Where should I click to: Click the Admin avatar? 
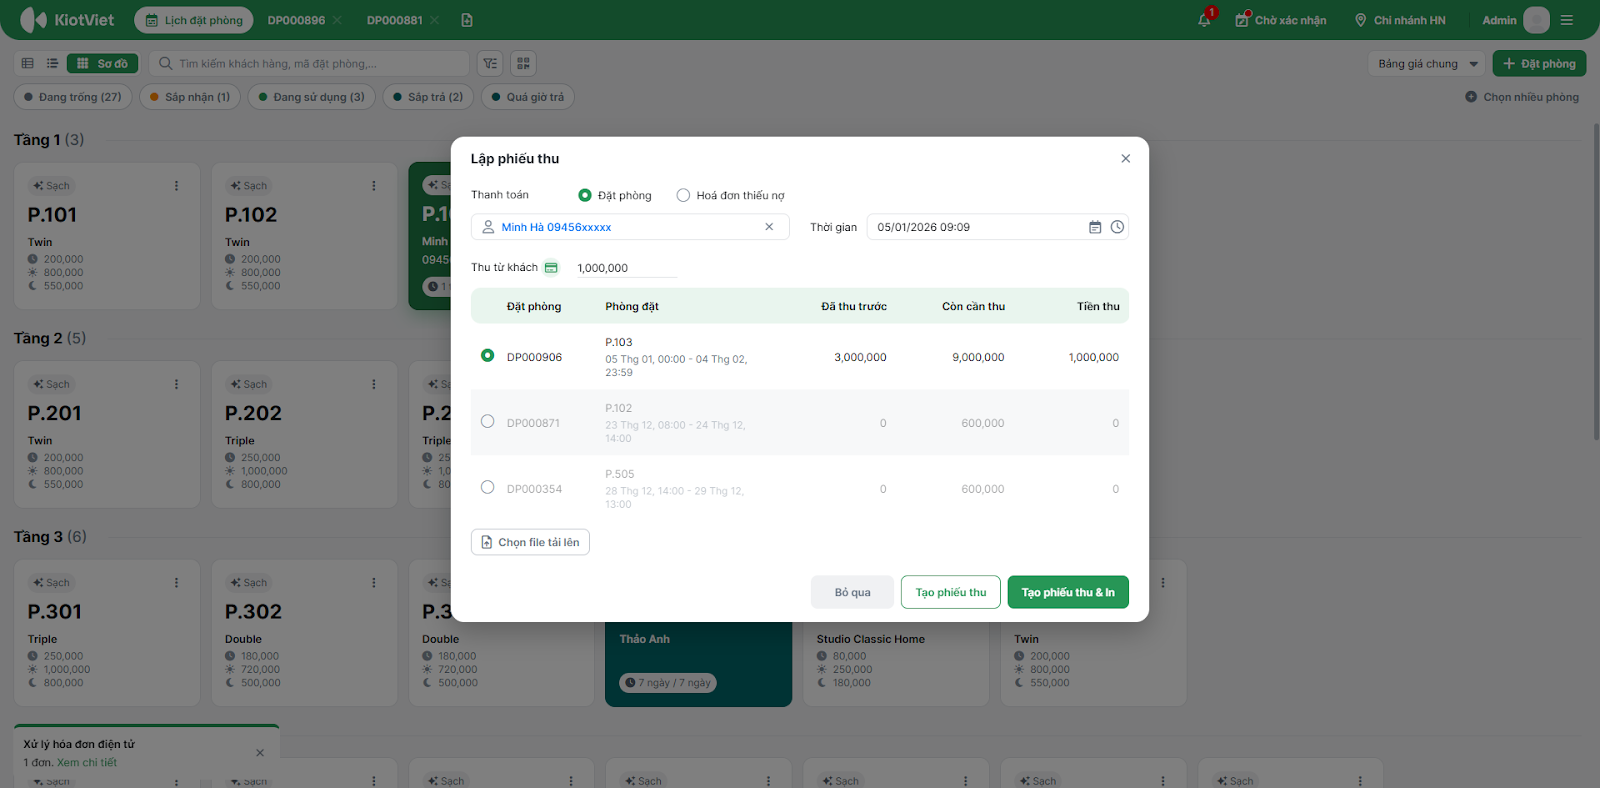(x=1536, y=20)
